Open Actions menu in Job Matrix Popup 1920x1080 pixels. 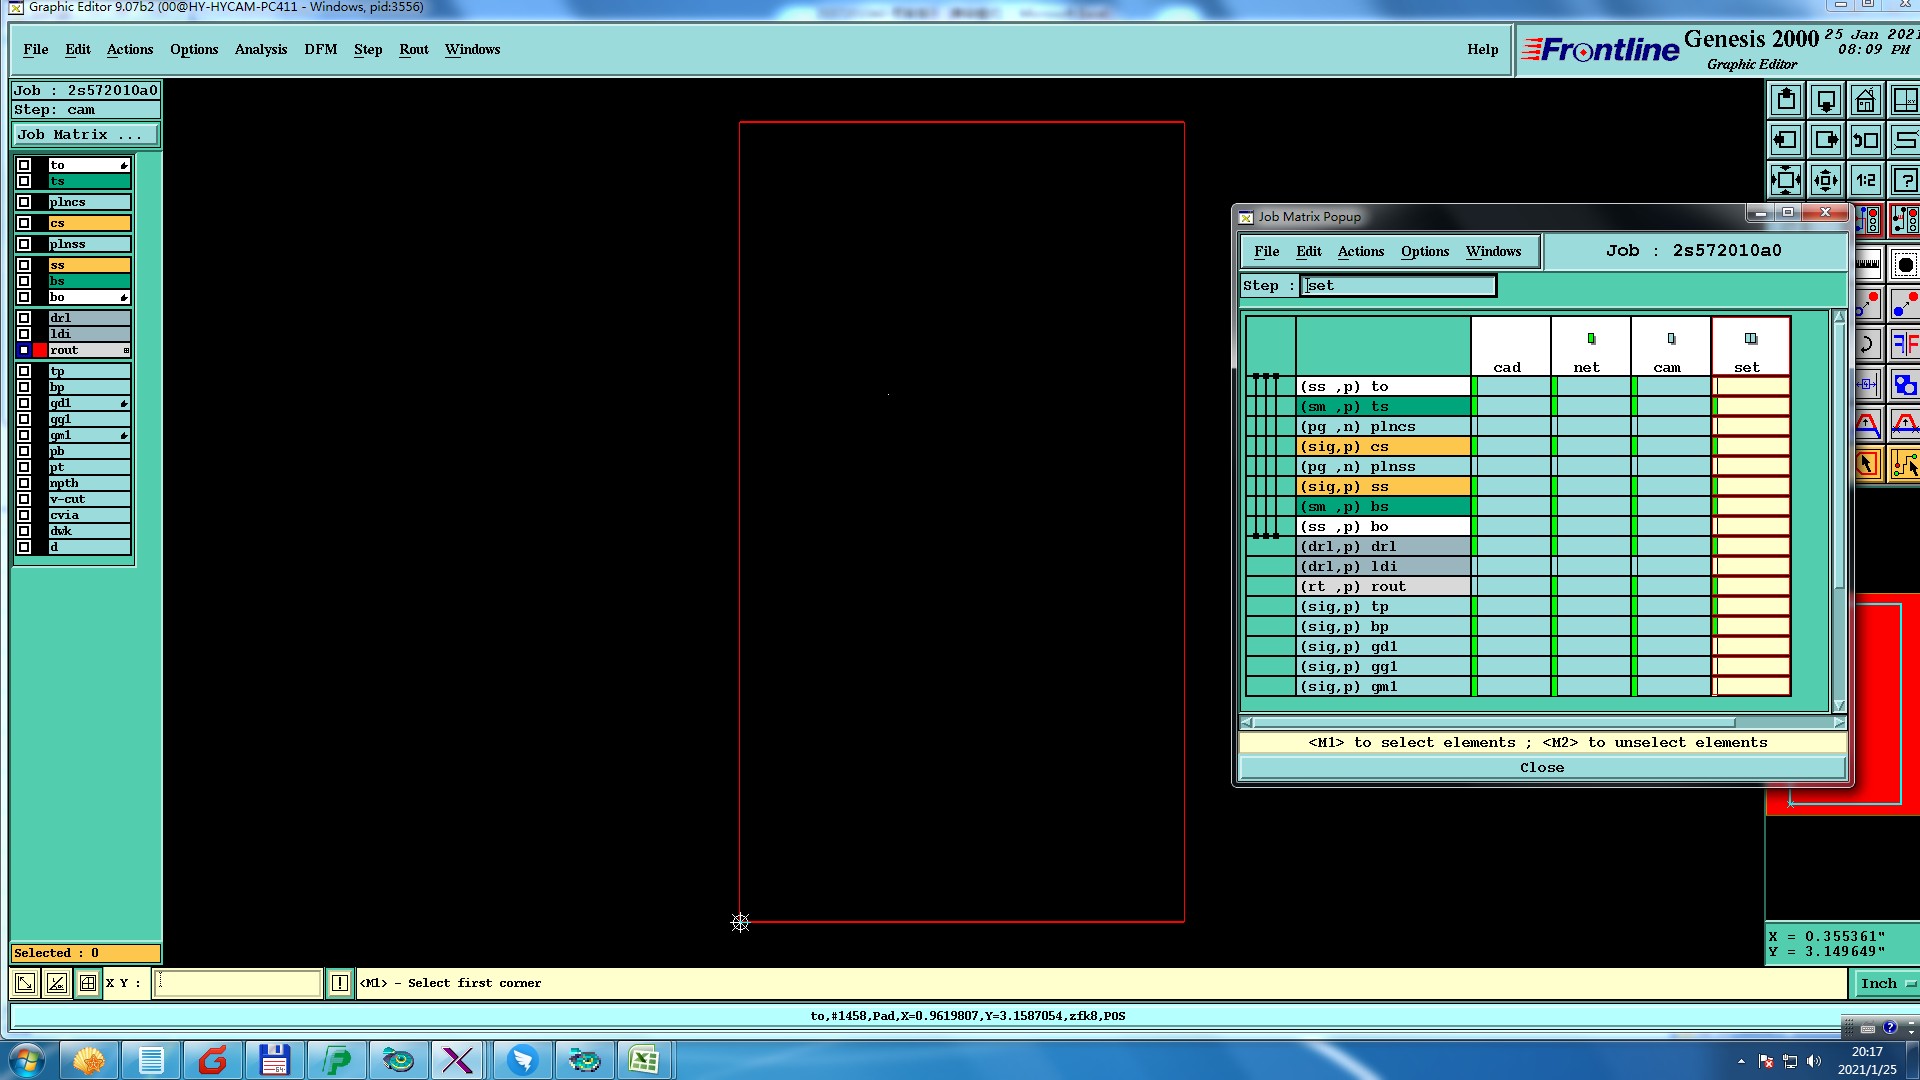pyautogui.click(x=1360, y=251)
